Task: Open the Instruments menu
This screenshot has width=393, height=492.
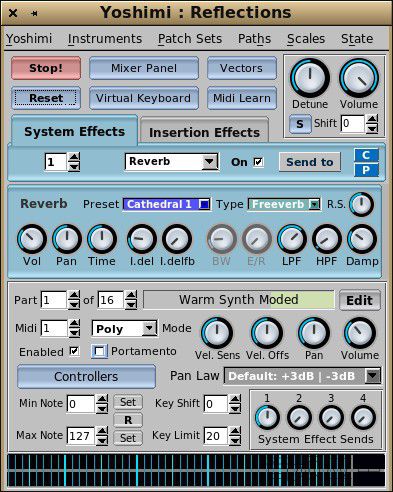Action: (105, 39)
